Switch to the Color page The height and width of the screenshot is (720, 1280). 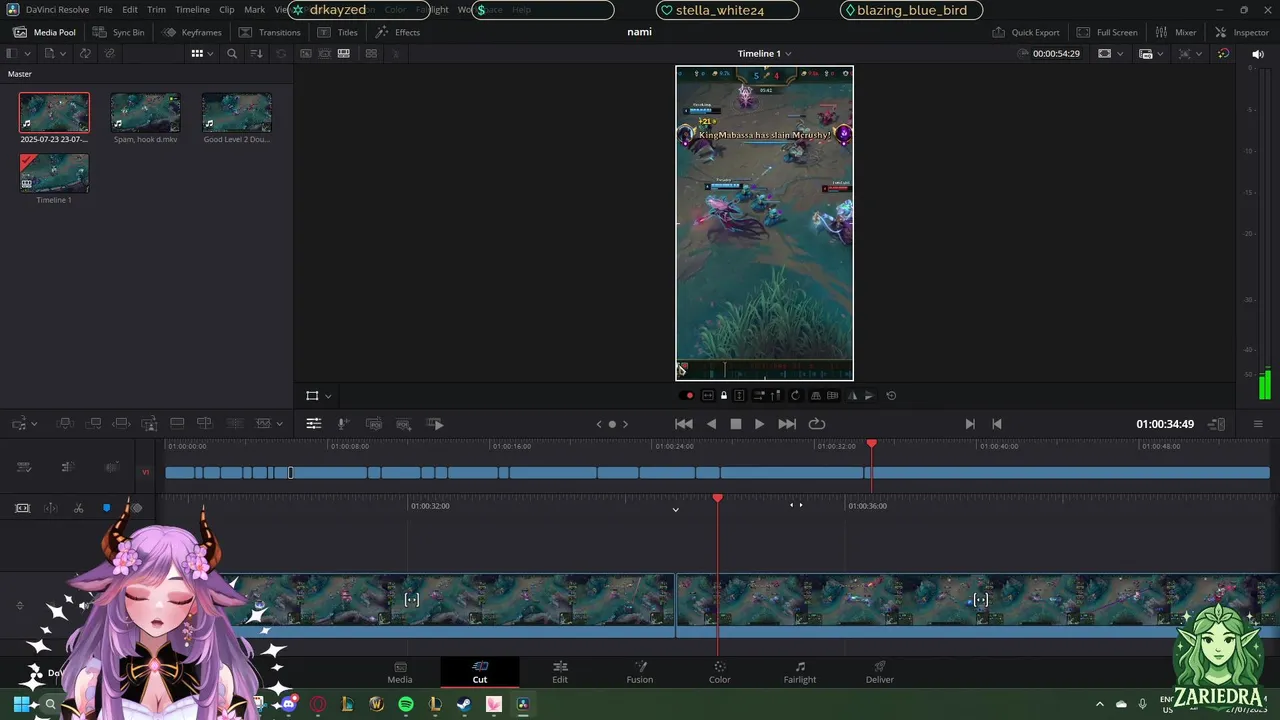(x=720, y=671)
